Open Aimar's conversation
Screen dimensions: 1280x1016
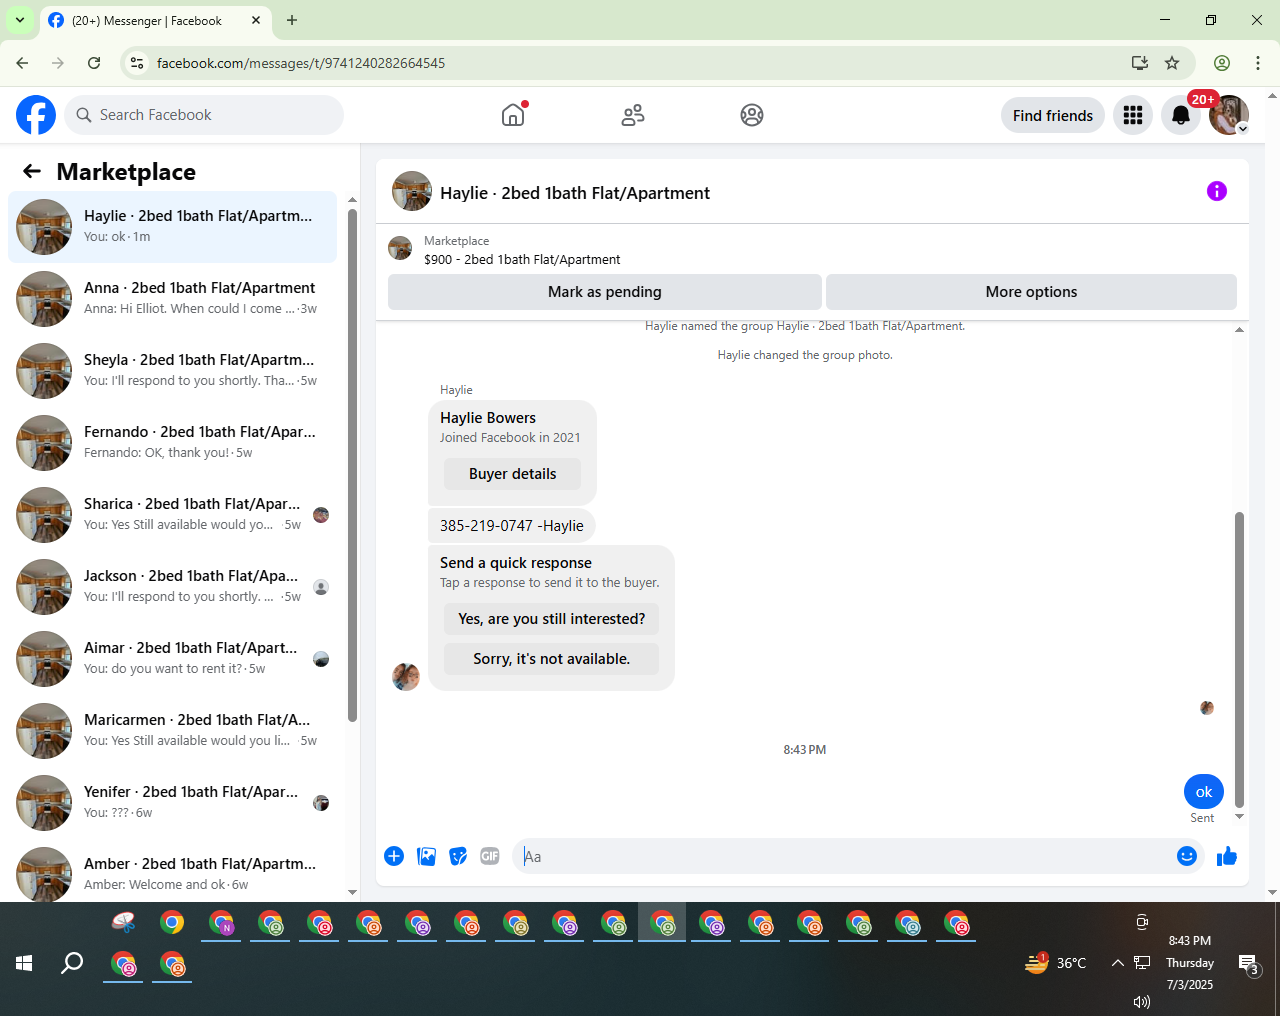tap(172, 659)
